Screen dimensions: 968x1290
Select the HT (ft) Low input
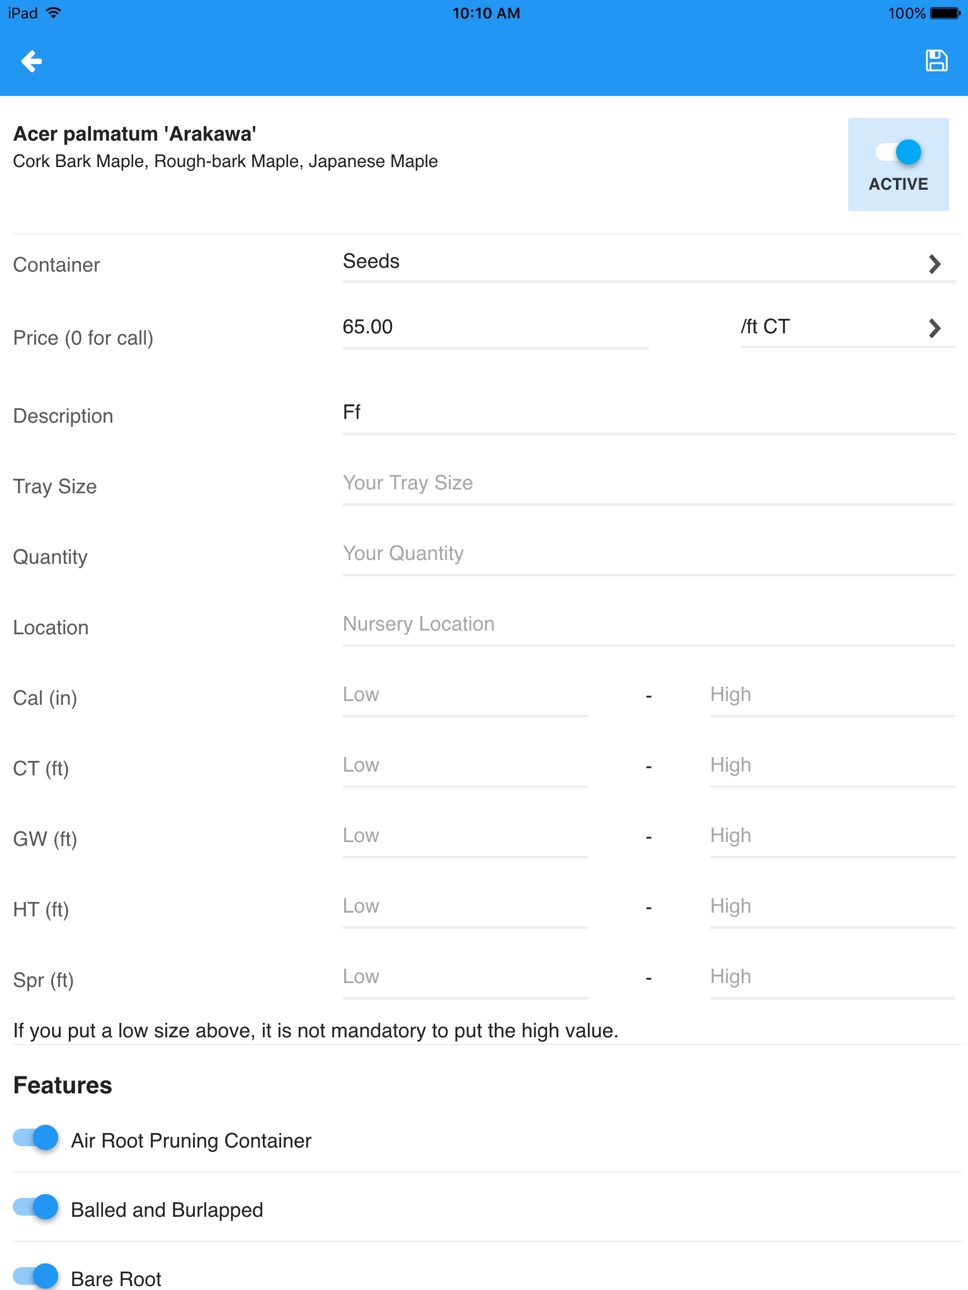[x=465, y=906]
